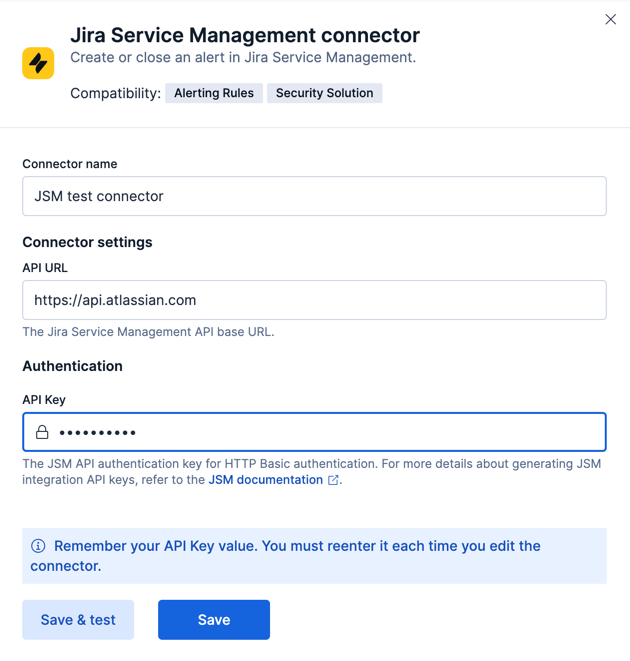
Task: Click the yellow Jira Service Management logo icon
Action: [x=38, y=63]
